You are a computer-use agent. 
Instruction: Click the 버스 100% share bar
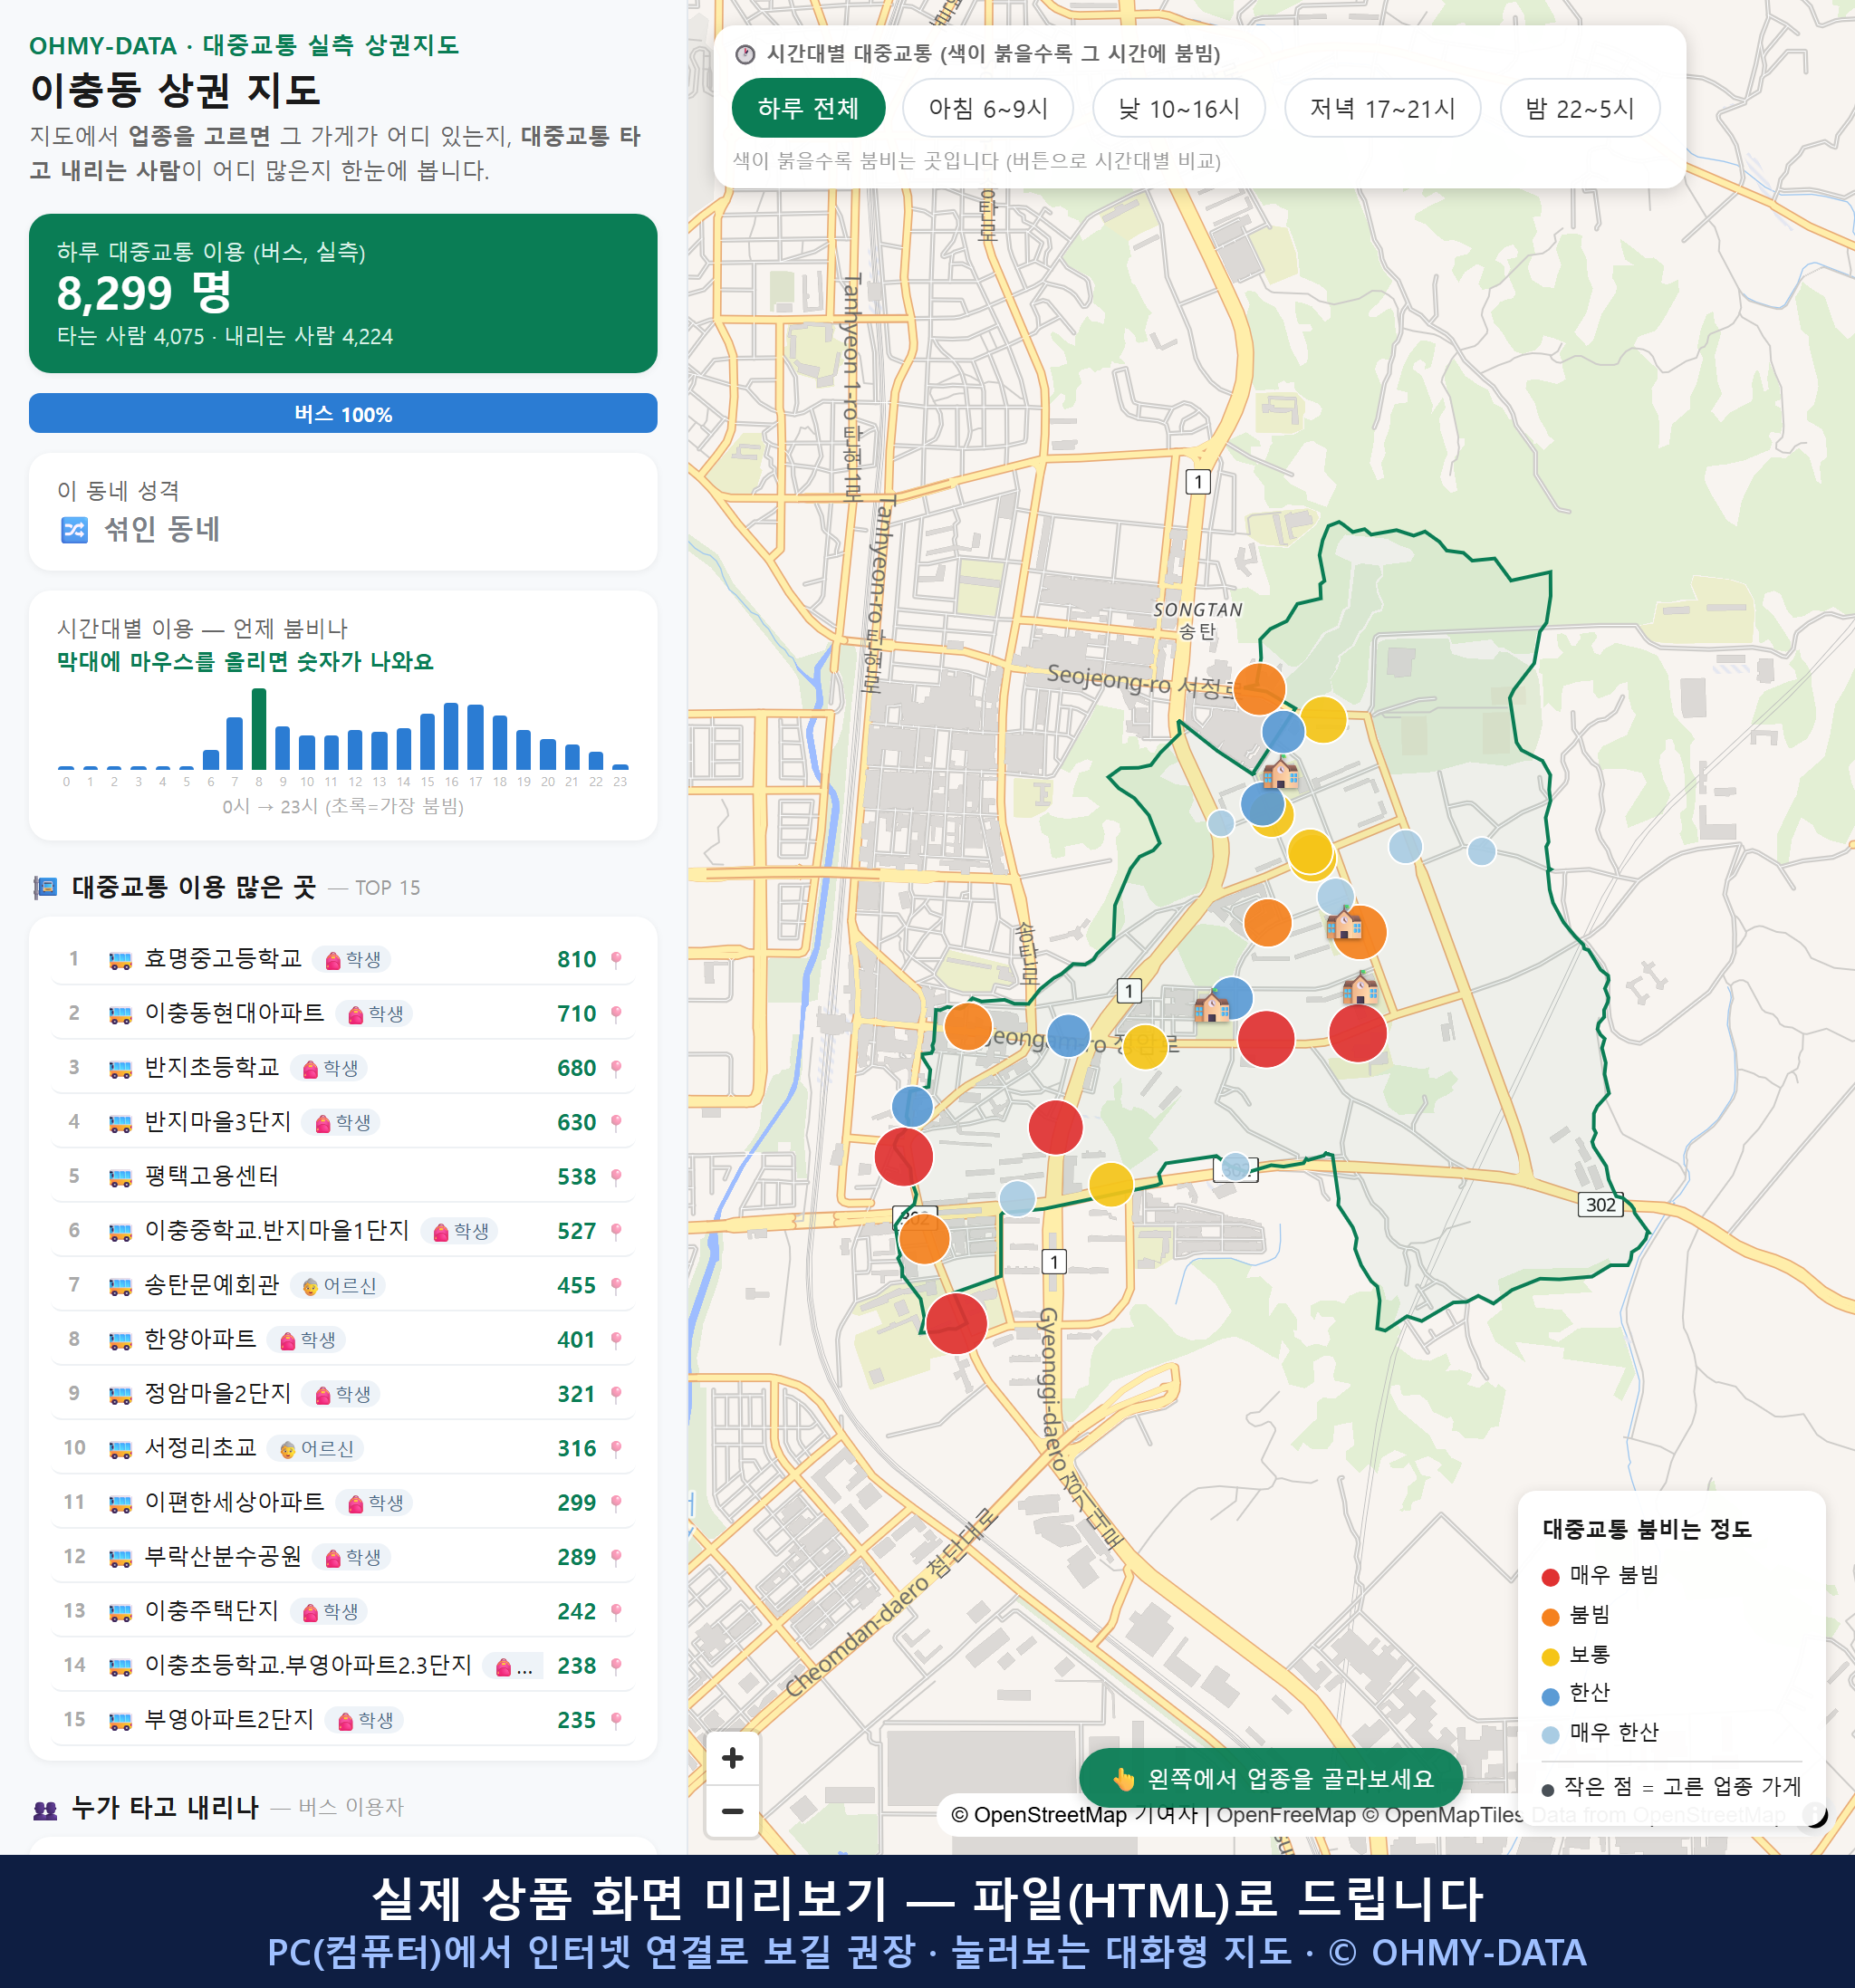pos(343,413)
